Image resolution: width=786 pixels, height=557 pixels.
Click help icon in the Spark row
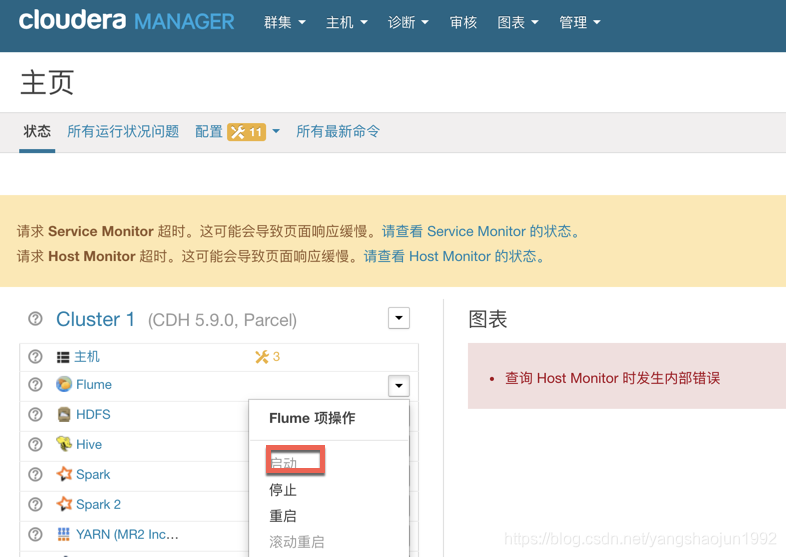coord(35,474)
